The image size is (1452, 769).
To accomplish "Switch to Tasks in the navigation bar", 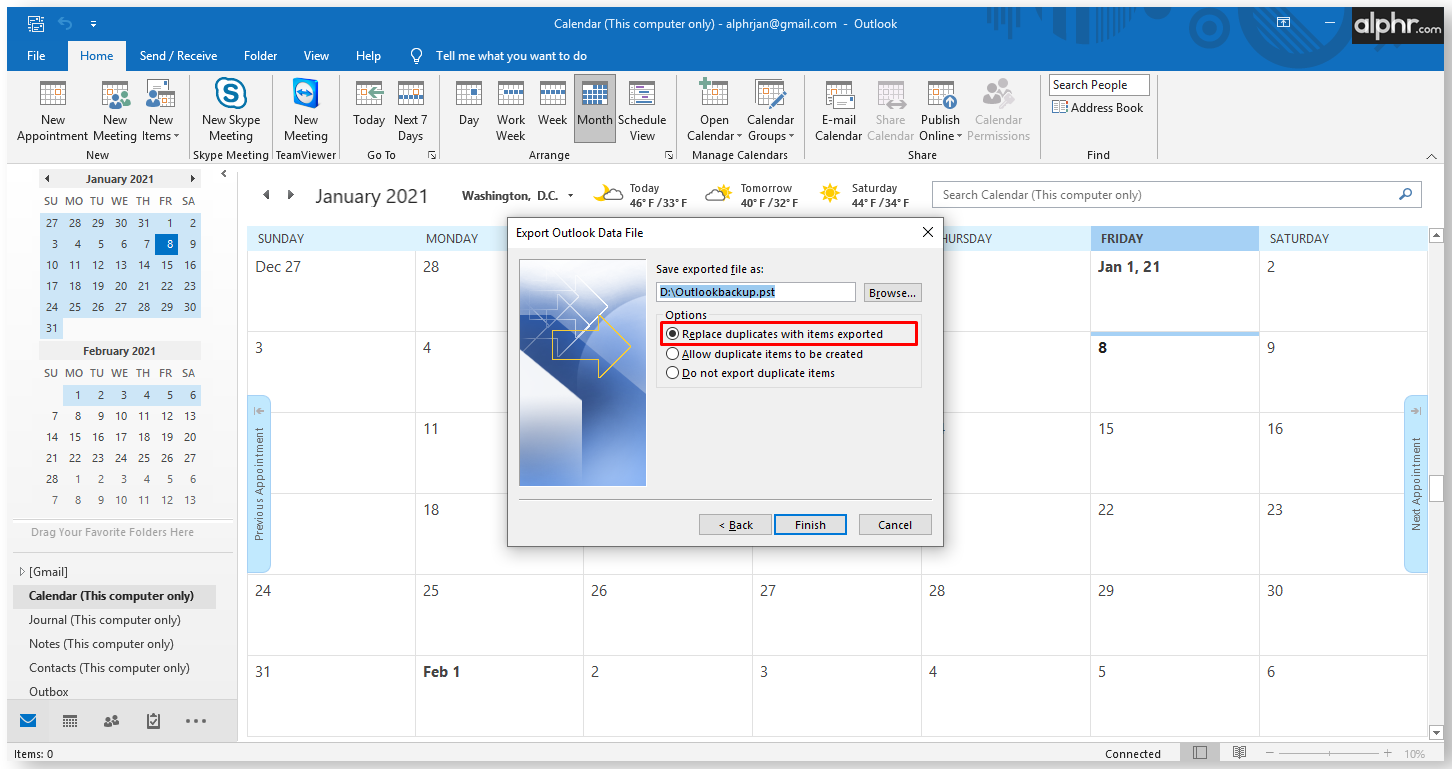I will coord(153,720).
